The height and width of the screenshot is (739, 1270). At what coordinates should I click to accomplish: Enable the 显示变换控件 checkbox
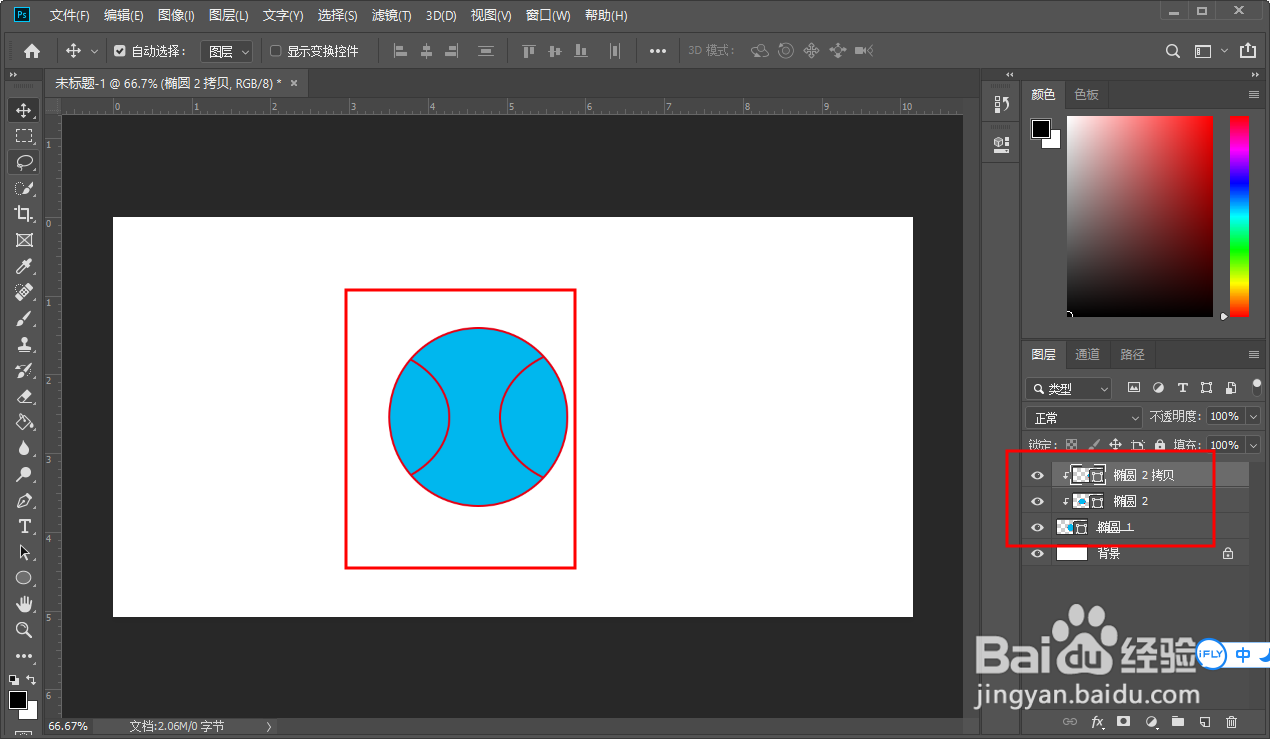(276, 51)
